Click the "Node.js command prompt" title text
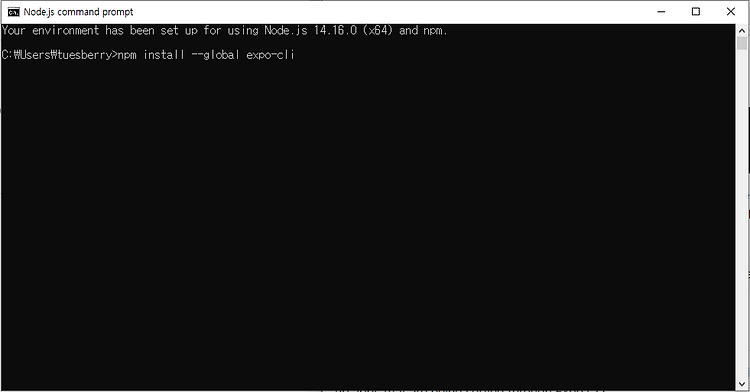 coord(78,12)
